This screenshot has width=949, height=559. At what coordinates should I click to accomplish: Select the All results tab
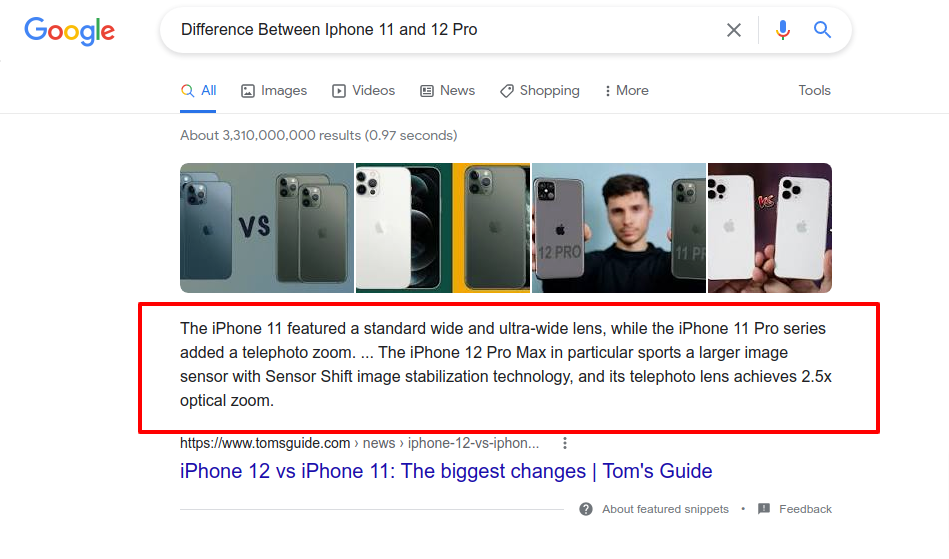[x=198, y=91]
